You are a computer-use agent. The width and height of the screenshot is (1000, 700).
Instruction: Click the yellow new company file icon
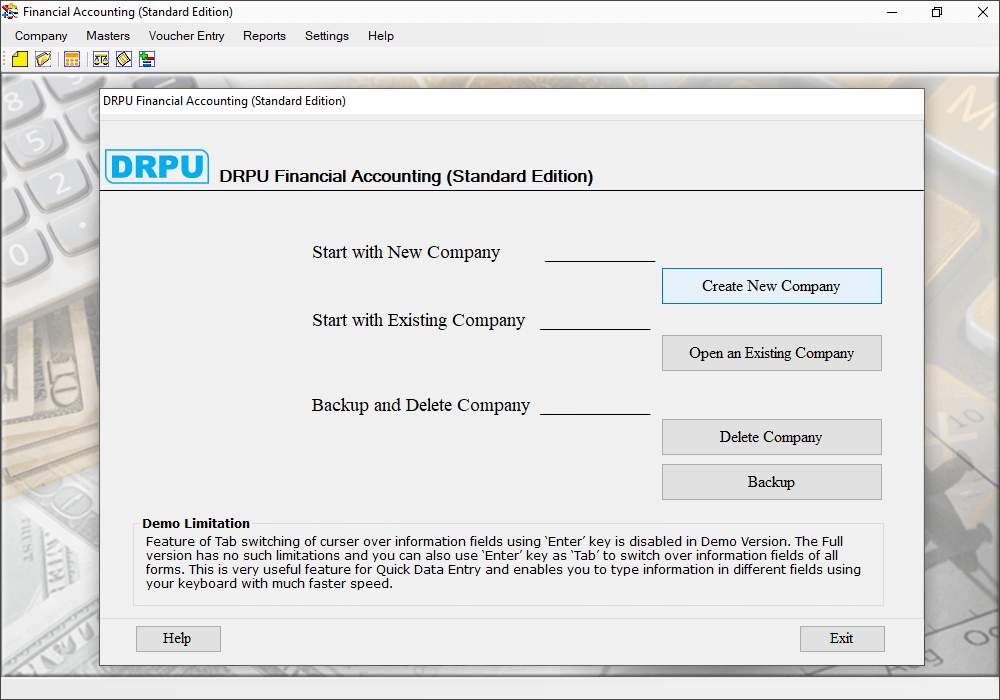tap(20, 59)
